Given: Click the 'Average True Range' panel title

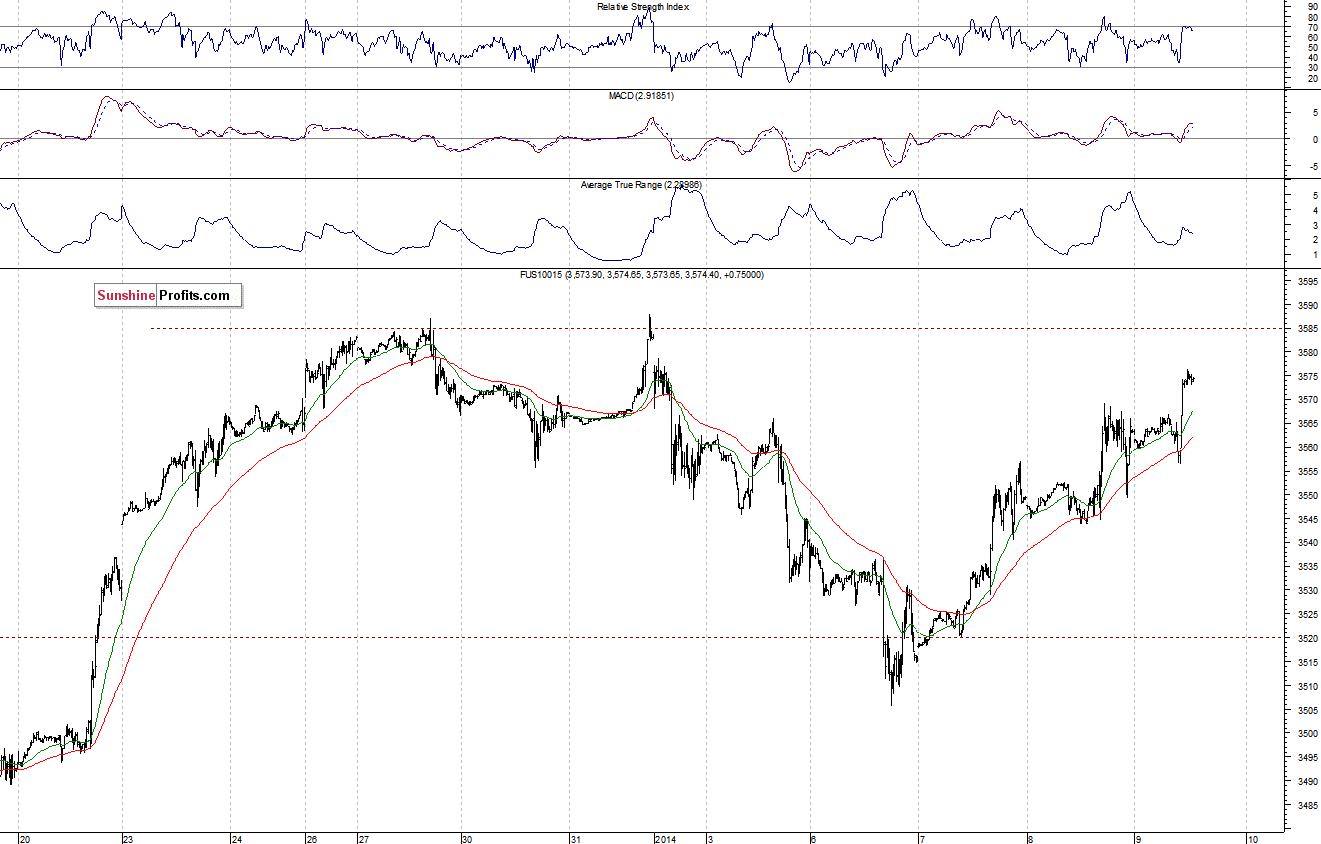Looking at the screenshot, I should pos(643,185).
